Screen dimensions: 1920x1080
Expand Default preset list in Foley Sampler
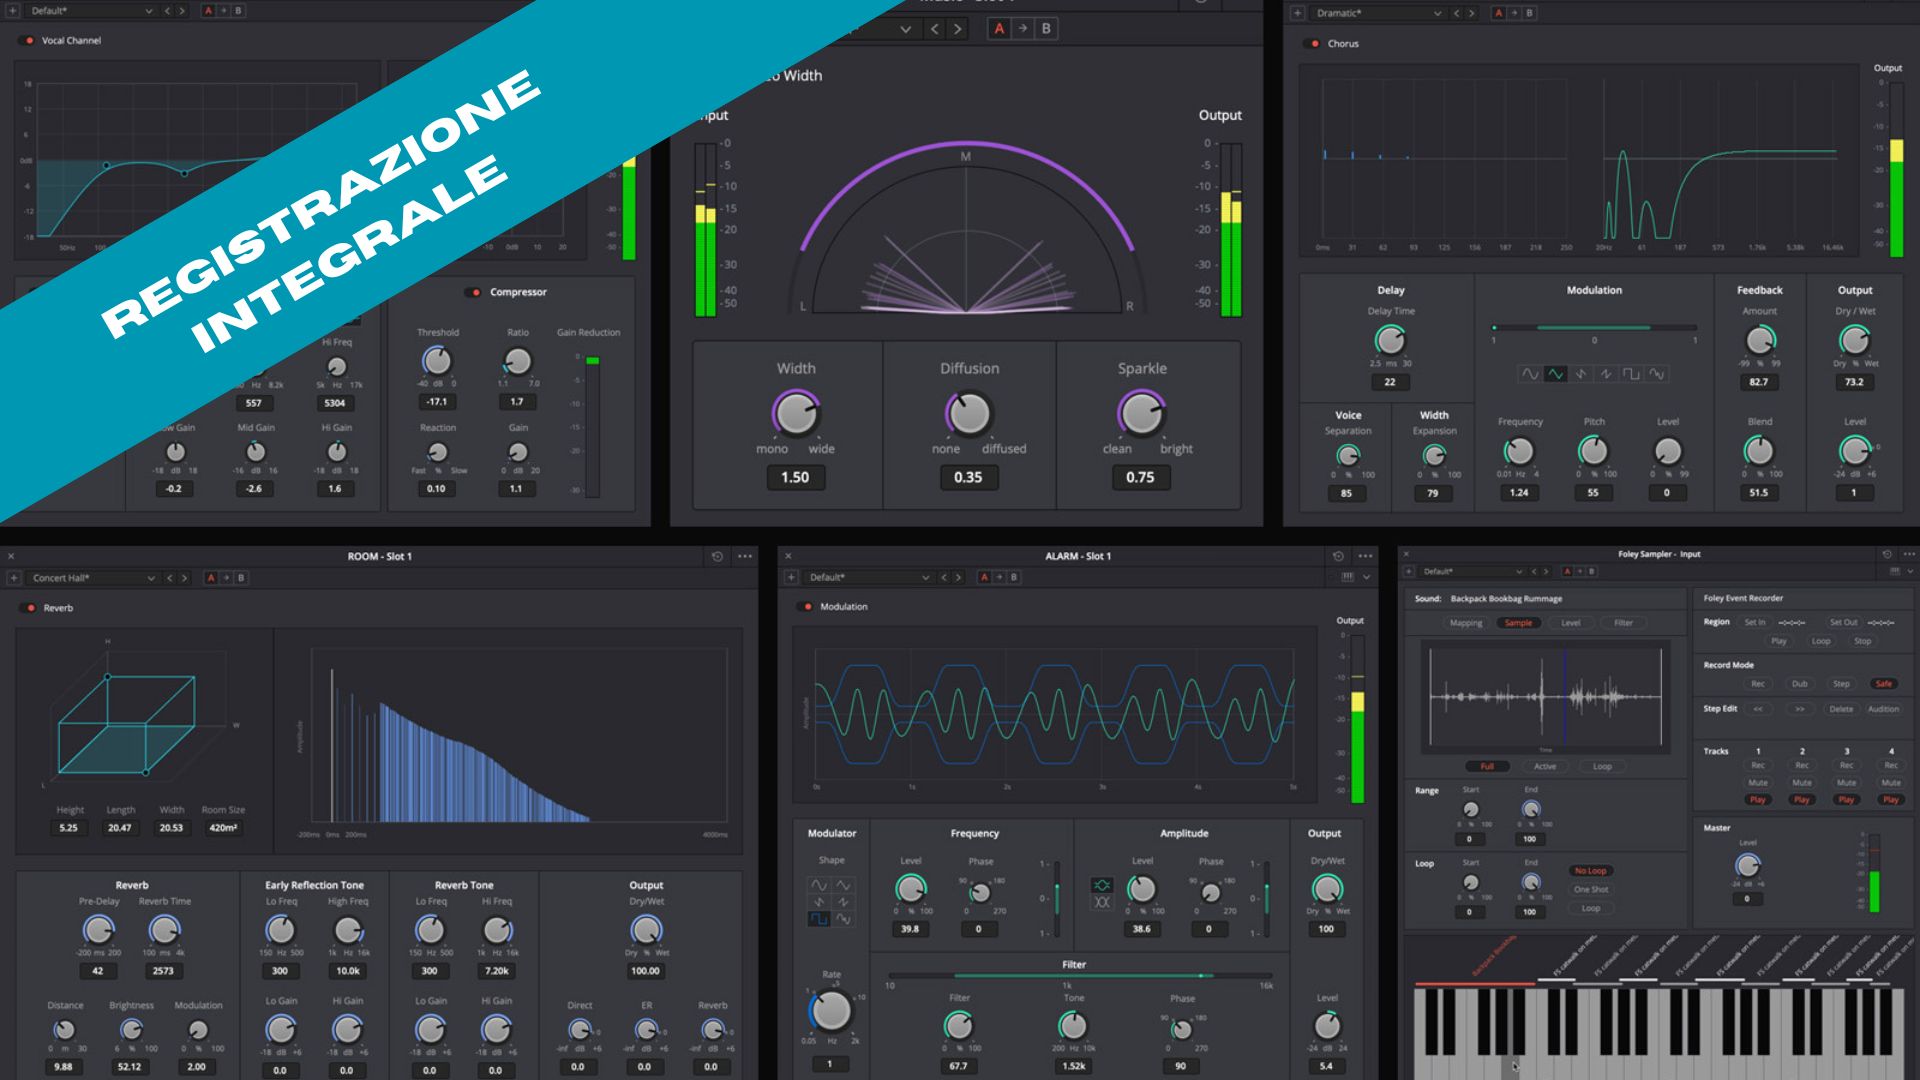pos(1518,572)
